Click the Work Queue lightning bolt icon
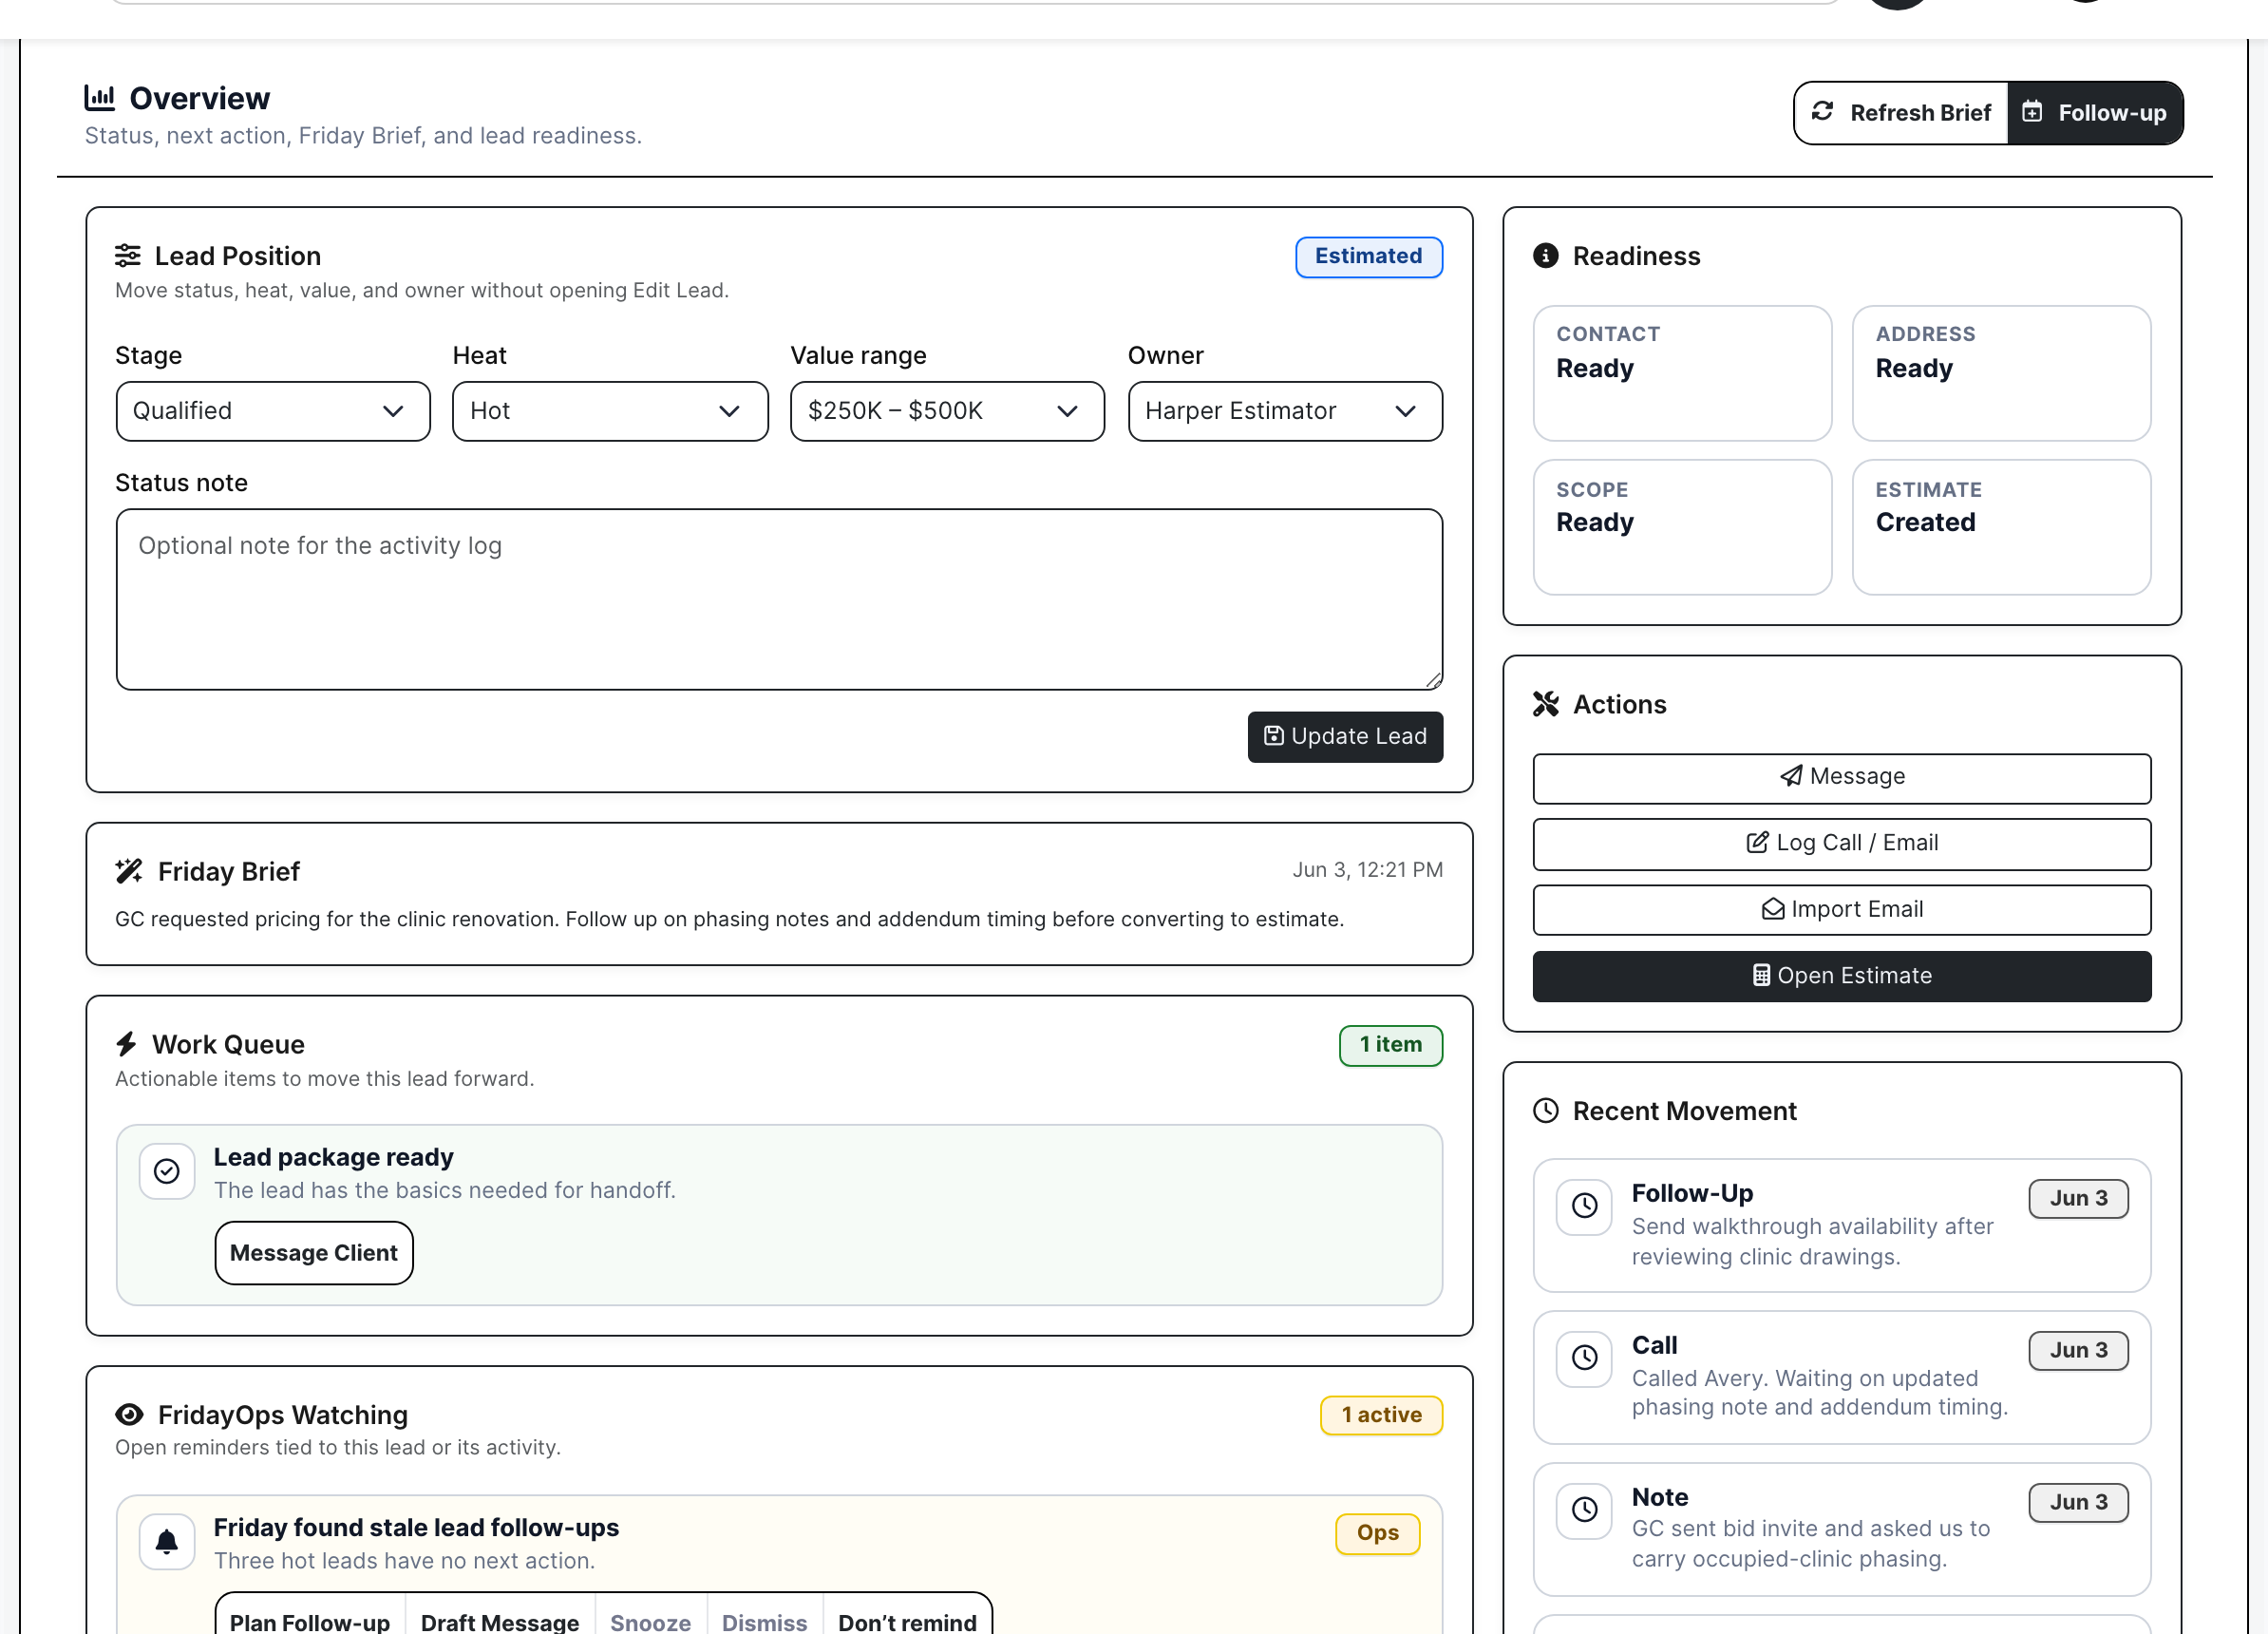Image resolution: width=2268 pixels, height=1634 pixels. click(126, 1044)
